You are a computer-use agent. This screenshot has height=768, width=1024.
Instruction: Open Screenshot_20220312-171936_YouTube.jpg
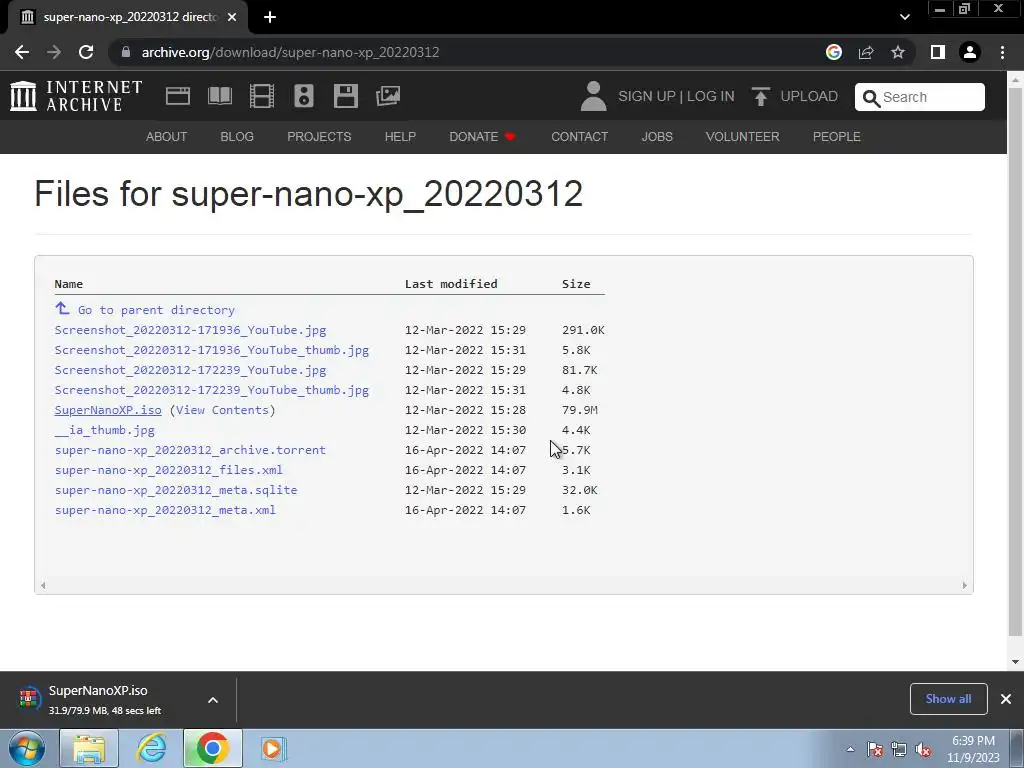tap(191, 330)
